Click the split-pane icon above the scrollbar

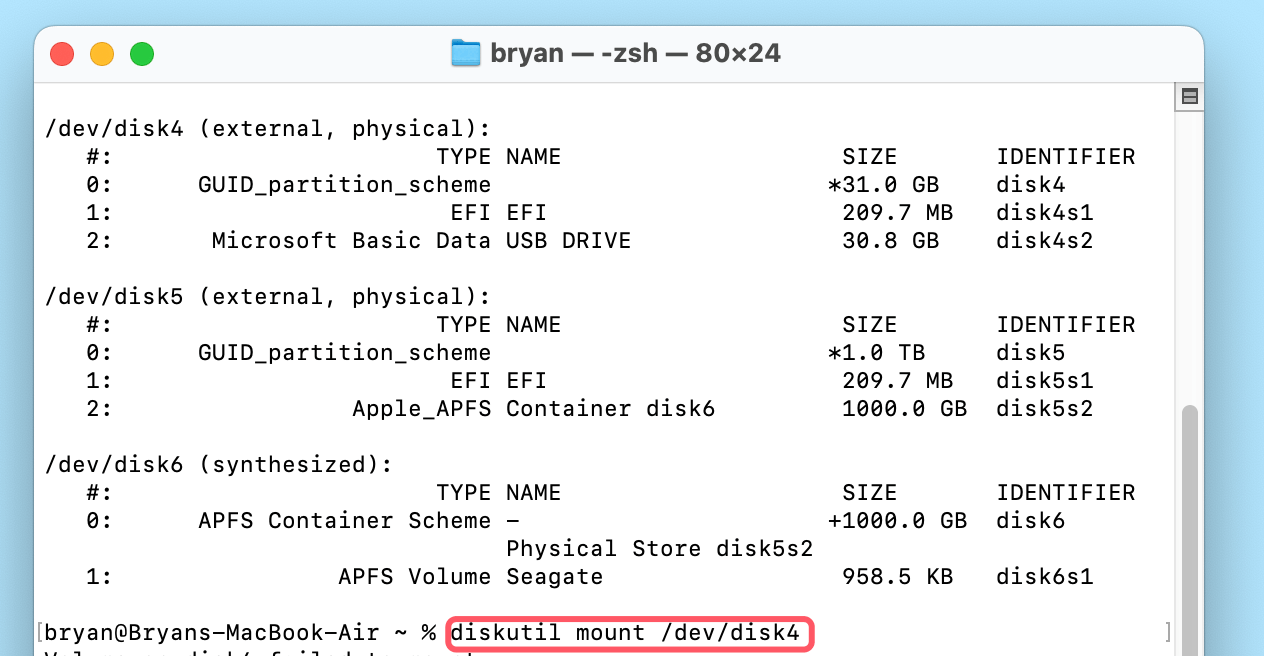1188,95
